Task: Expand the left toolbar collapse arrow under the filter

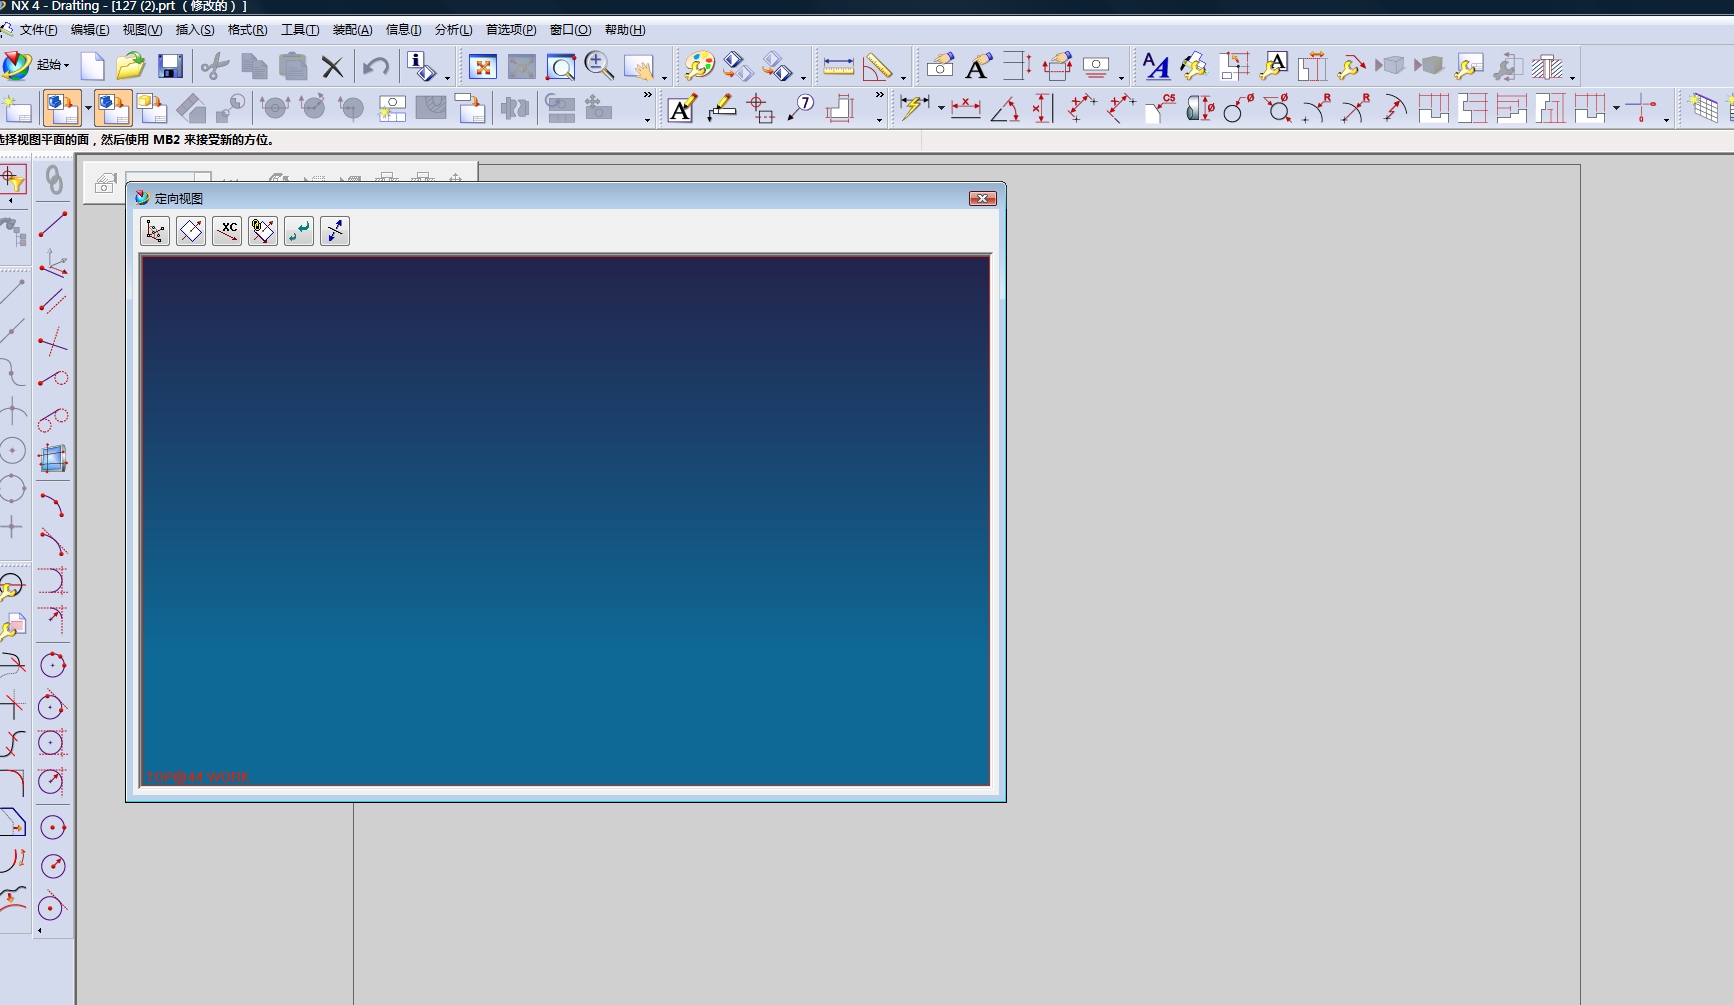Action: click(x=11, y=201)
